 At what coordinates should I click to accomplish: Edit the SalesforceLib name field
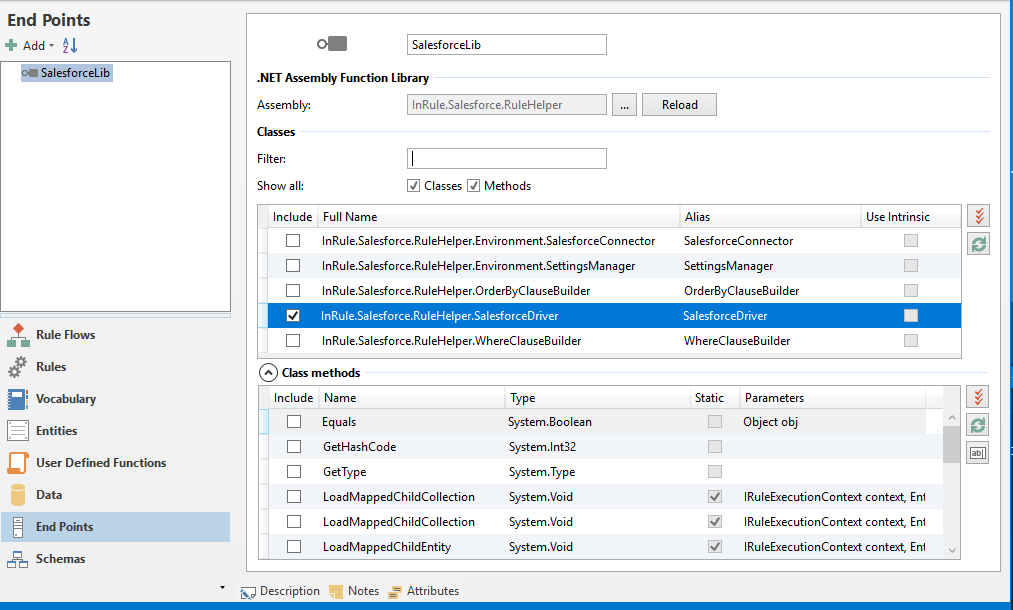pyautogui.click(x=506, y=45)
